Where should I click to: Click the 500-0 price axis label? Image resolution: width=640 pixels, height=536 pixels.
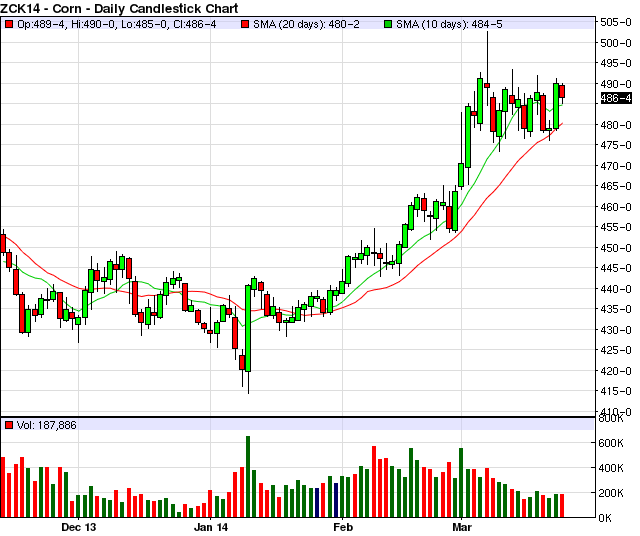click(x=616, y=43)
